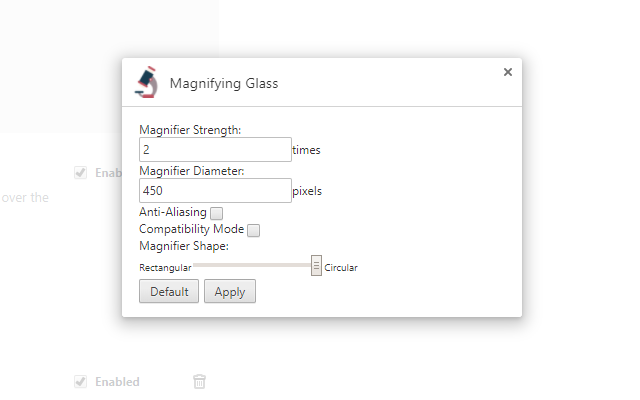Click the Anti-Aliasing label text
Viewport: 640px width, 400px height.
point(173,212)
